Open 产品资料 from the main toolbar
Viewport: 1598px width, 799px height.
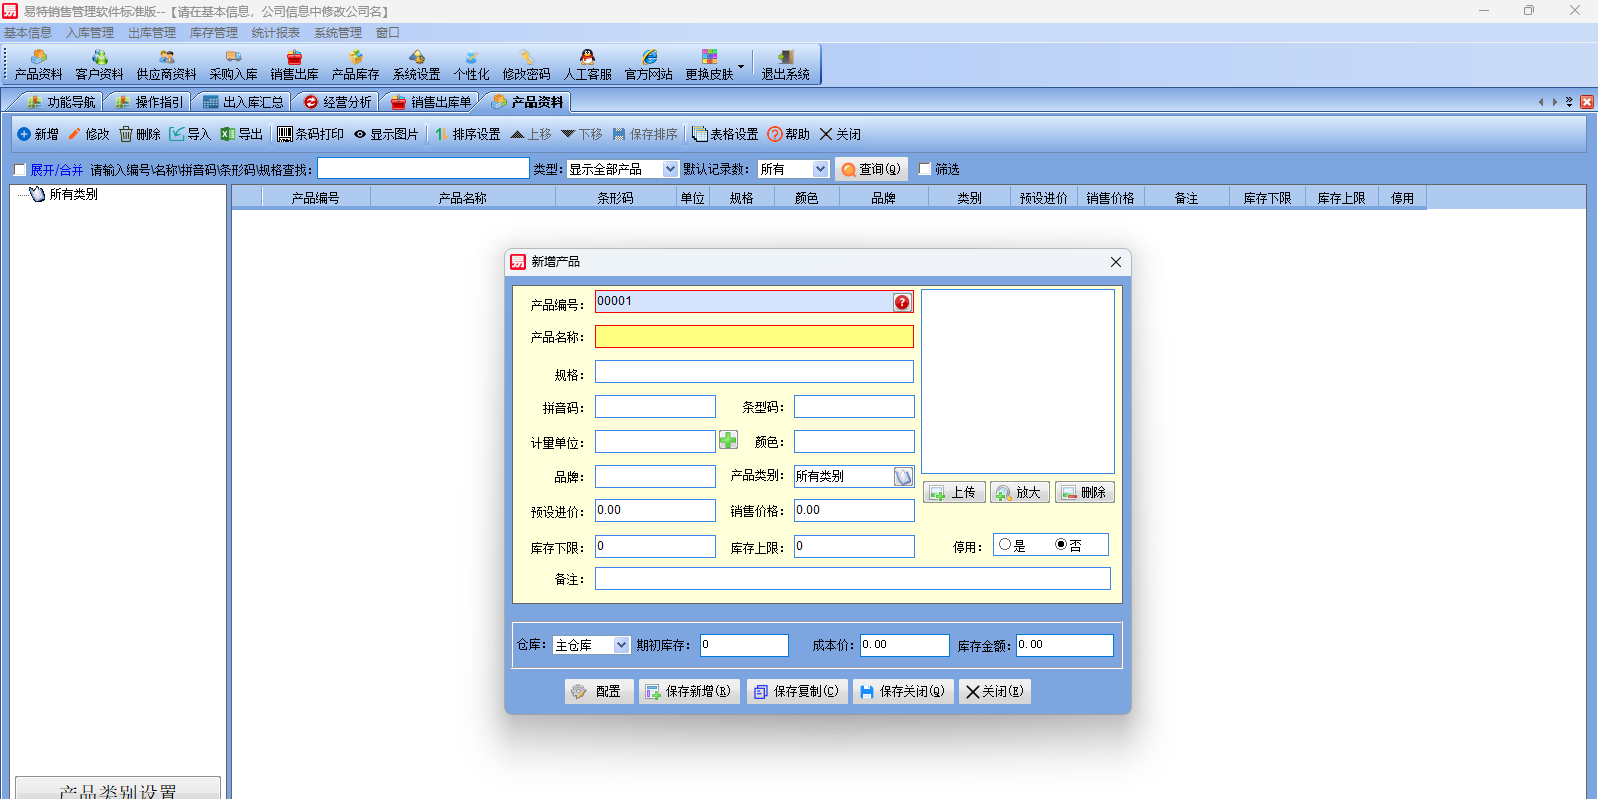tap(38, 65)
